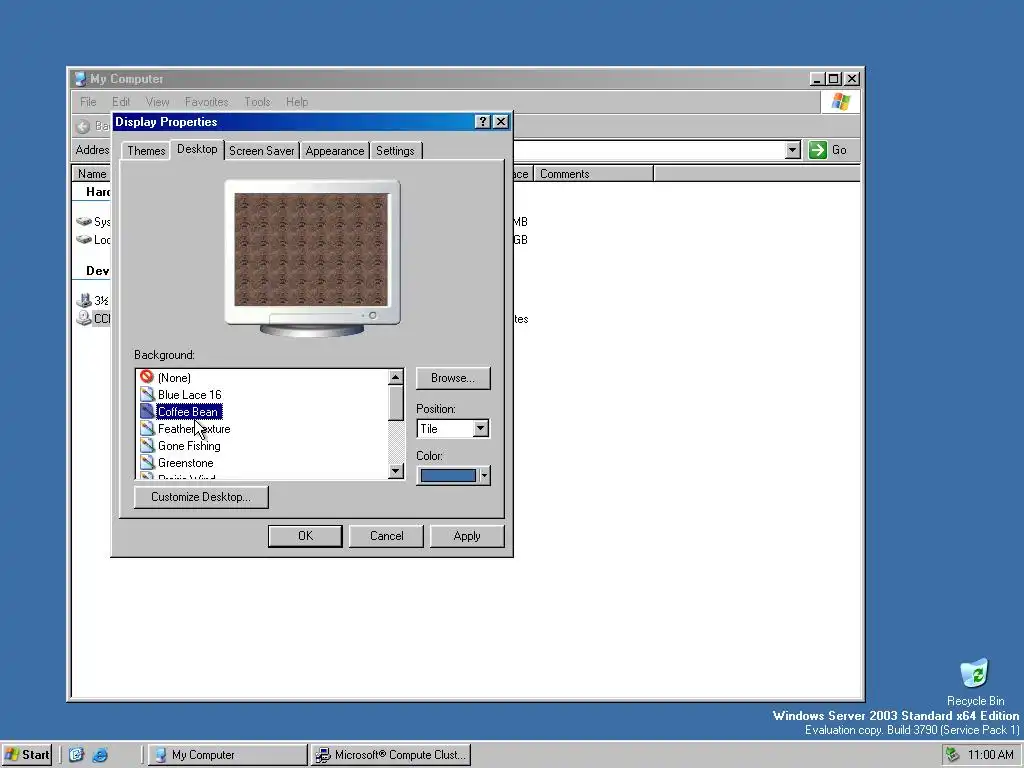Screen dimensions: 1024x768
Task: Click Cancel in Display Properties
Action: tap(386, 536)
